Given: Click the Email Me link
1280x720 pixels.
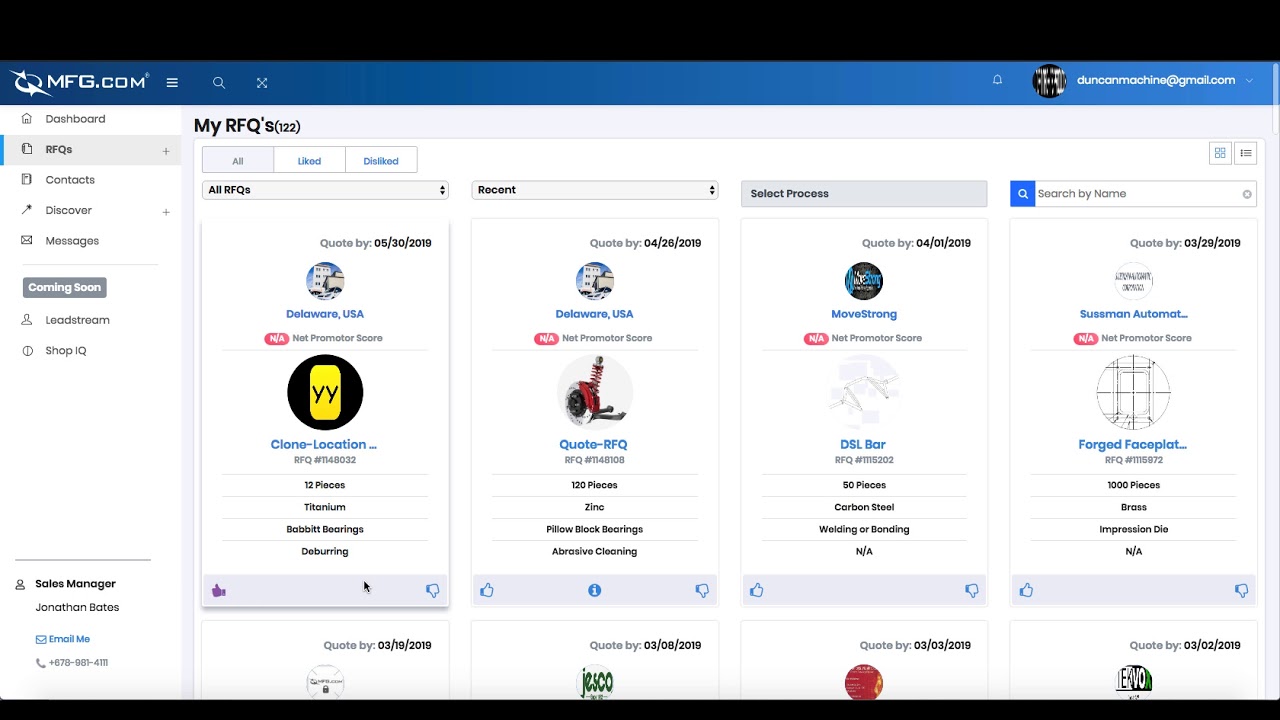Looking at the screenshot, I should 63,639.
